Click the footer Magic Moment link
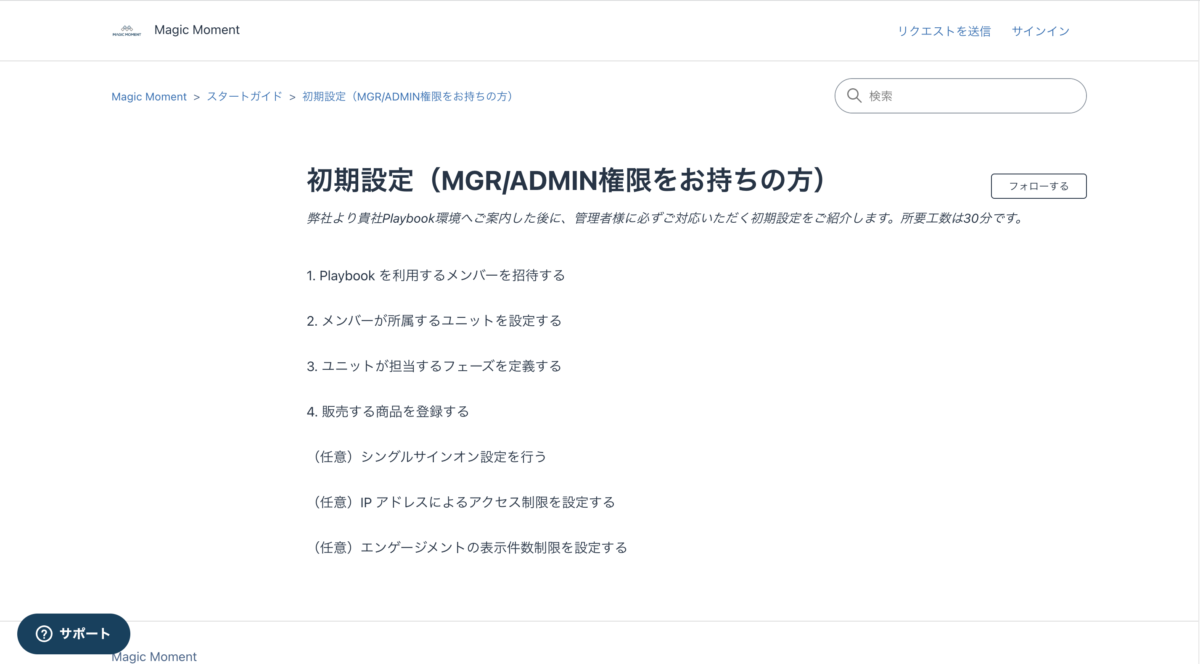The image size is (1200, 664). point(154,657)
